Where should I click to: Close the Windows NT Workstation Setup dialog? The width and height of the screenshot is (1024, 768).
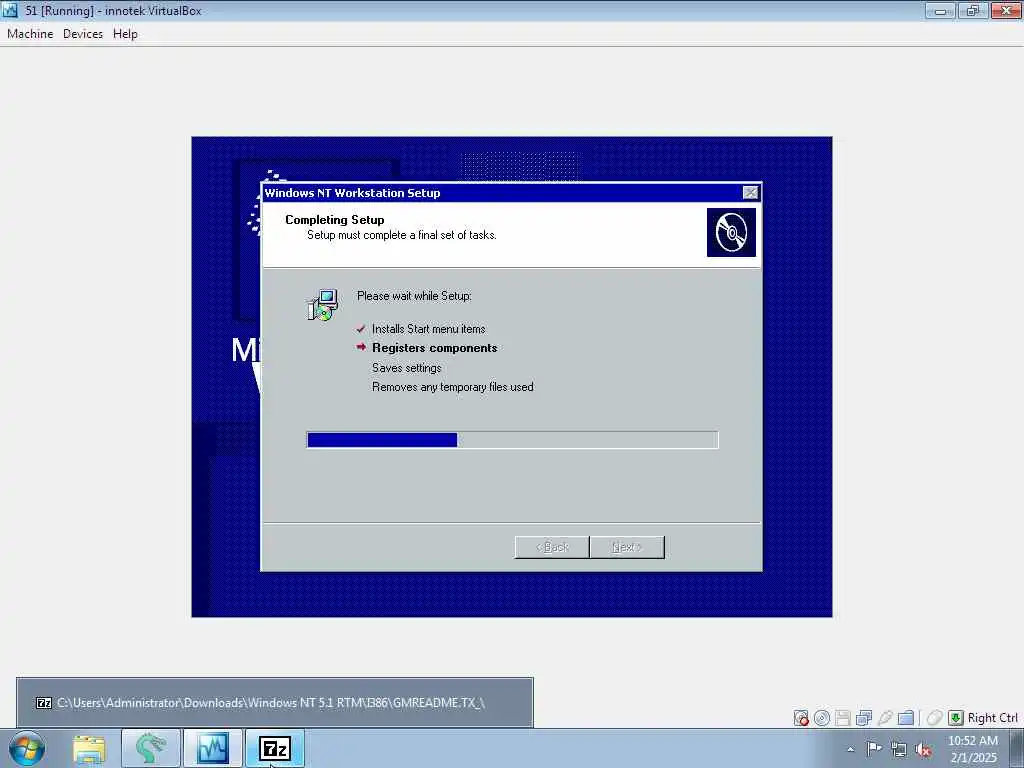click(x=750, y=193)
